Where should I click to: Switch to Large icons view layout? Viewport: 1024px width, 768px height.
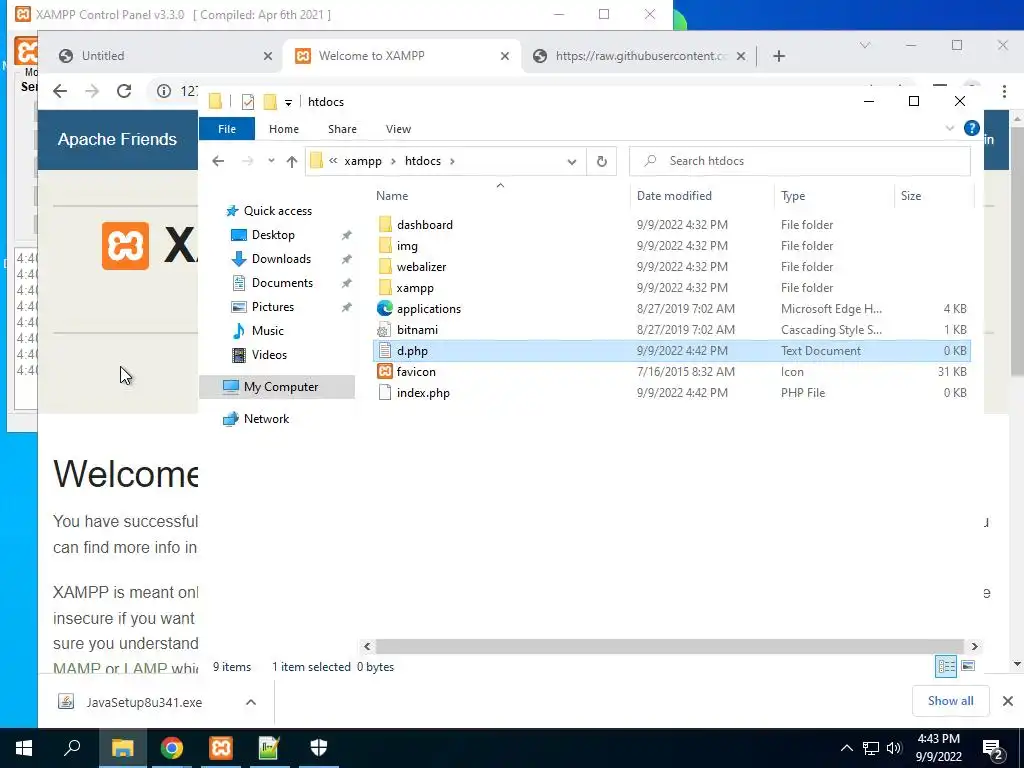(x=968, y=666)
